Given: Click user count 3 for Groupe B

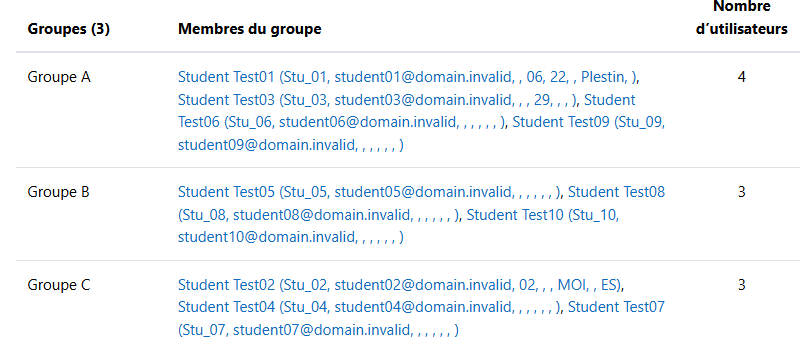Looking at the screenshot, I should (742, 192).
